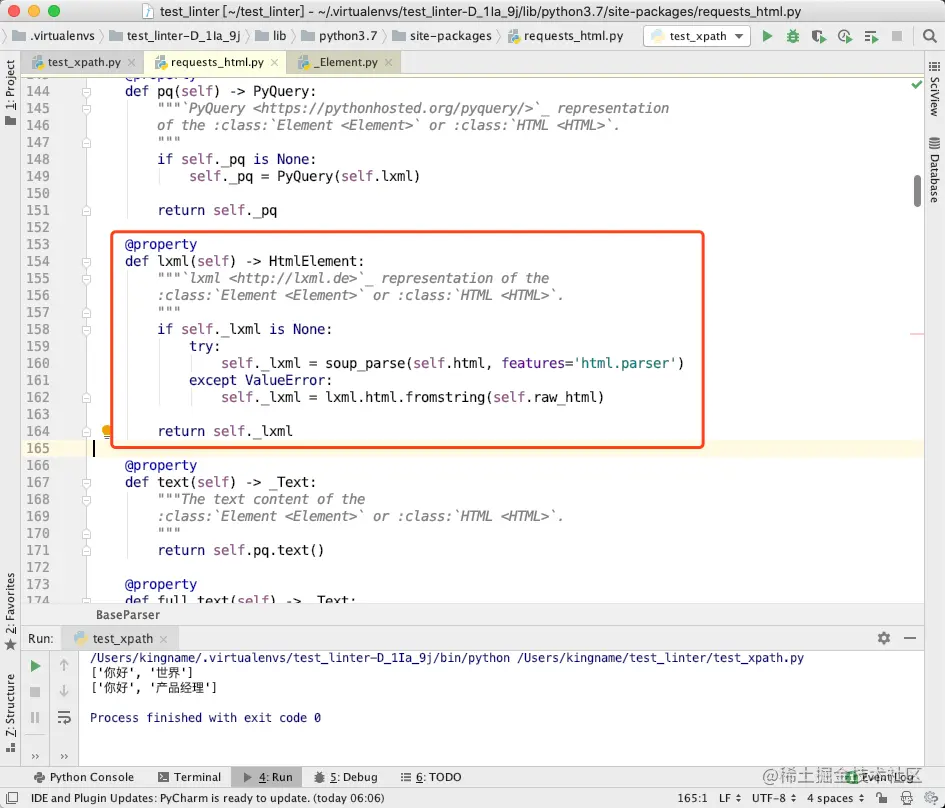Open the Python Console tool window
This screenshot has width=945, height=808.
[x=84, y=777]
